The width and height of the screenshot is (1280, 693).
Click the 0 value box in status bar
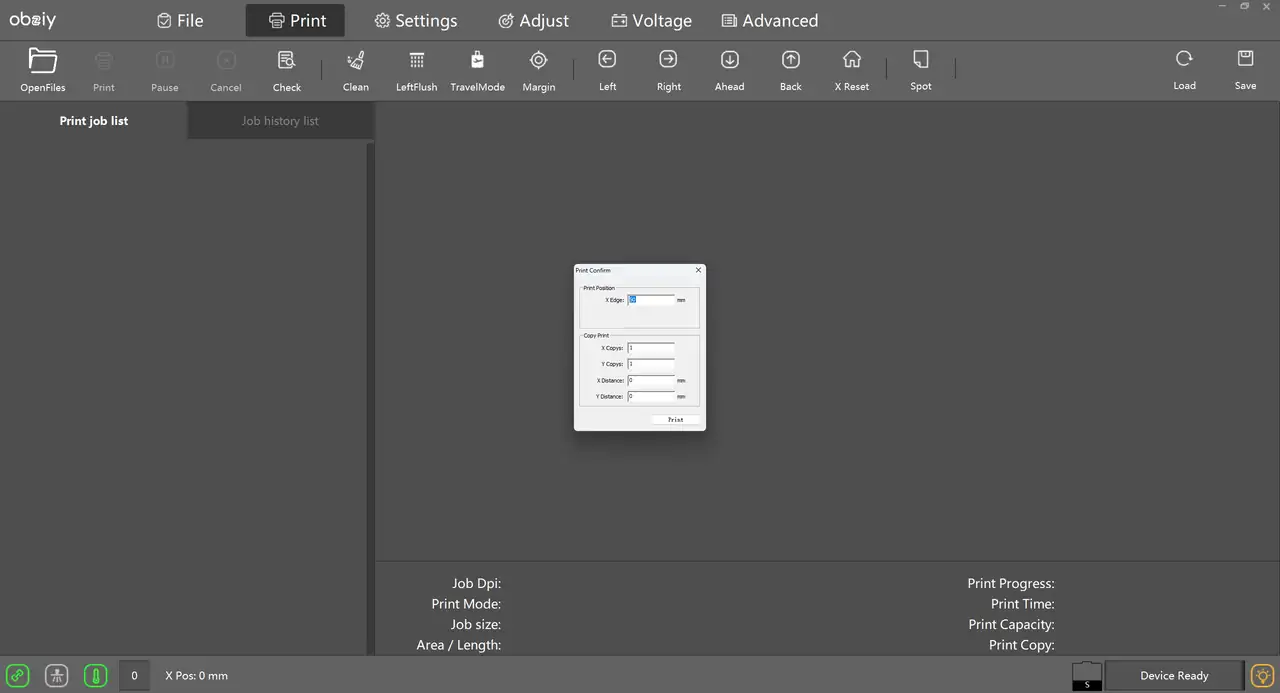pyautogui.click(x=134, y=675)
